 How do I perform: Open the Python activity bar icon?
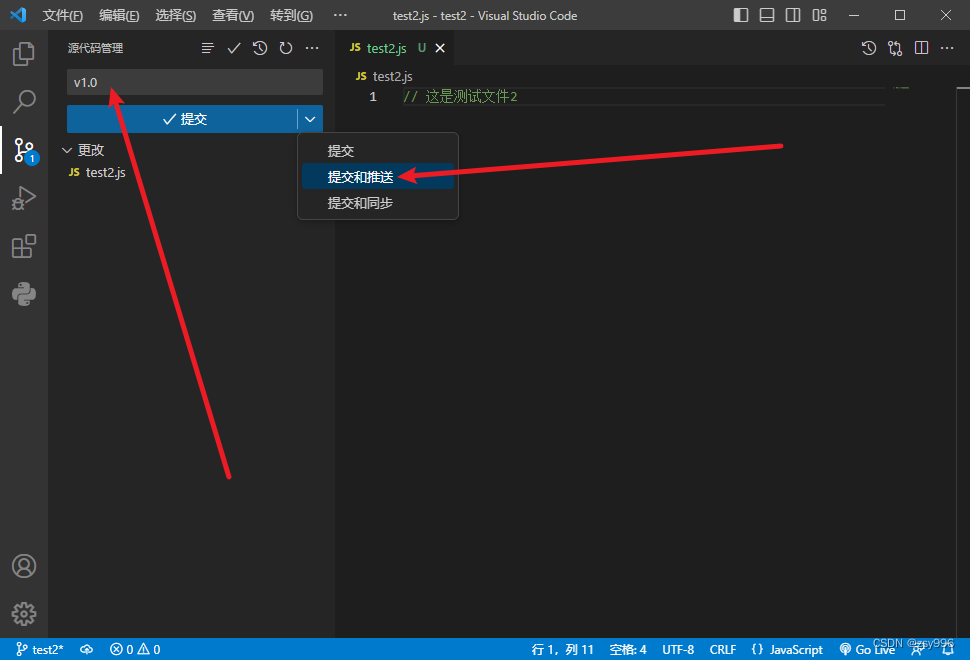click(x=24, y=294)
